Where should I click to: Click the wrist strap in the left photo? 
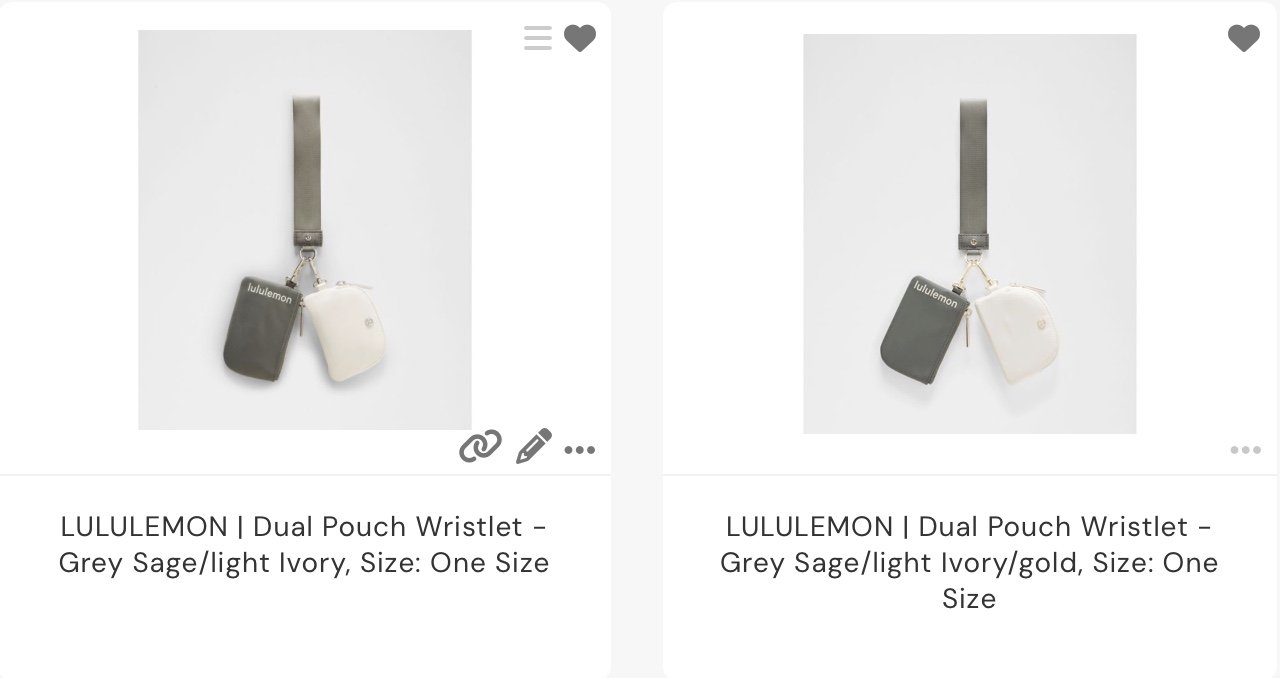[305, 170]
